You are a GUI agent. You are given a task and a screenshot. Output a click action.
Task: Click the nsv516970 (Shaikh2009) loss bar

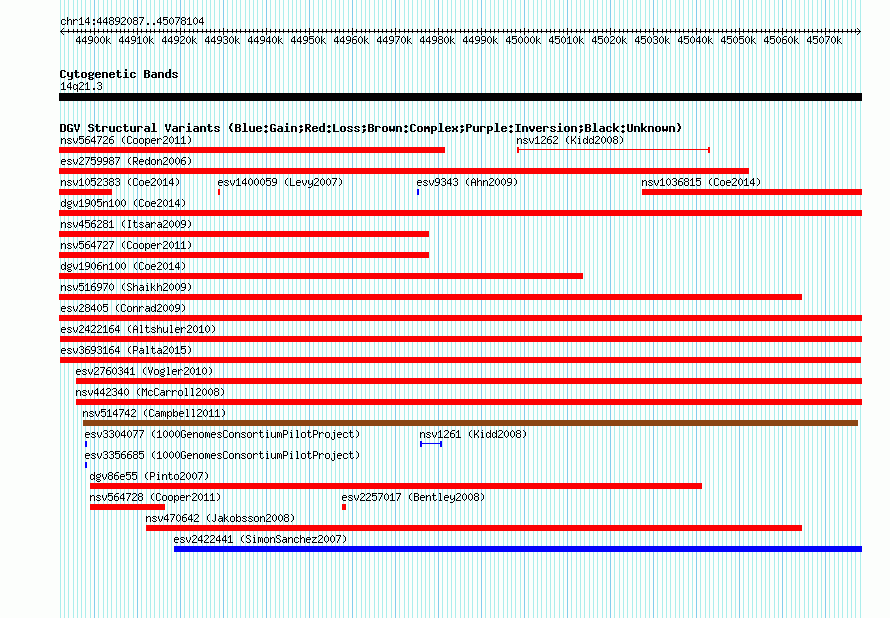pyautogui.click(x=430, y=297)
